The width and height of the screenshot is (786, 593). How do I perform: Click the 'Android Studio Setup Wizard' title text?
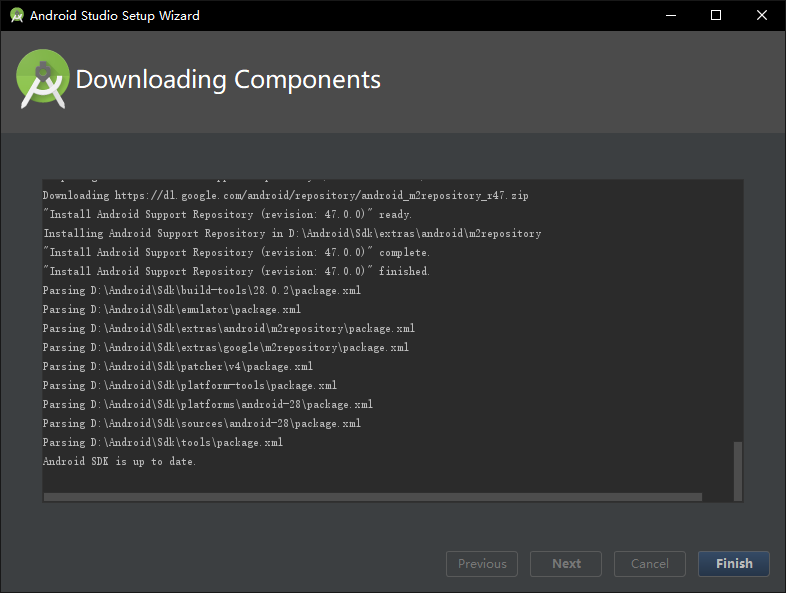coord(114,16)
